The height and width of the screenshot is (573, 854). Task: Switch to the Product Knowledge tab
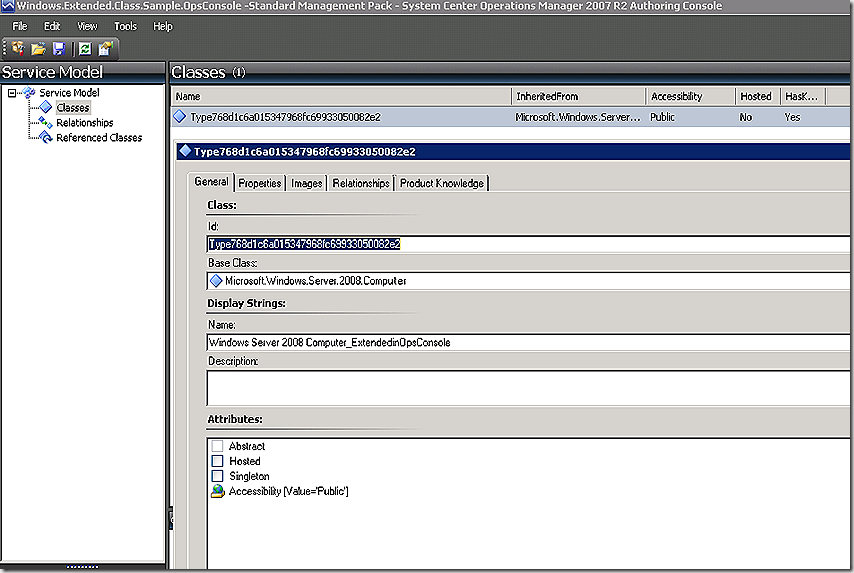(x=442, y=183)
